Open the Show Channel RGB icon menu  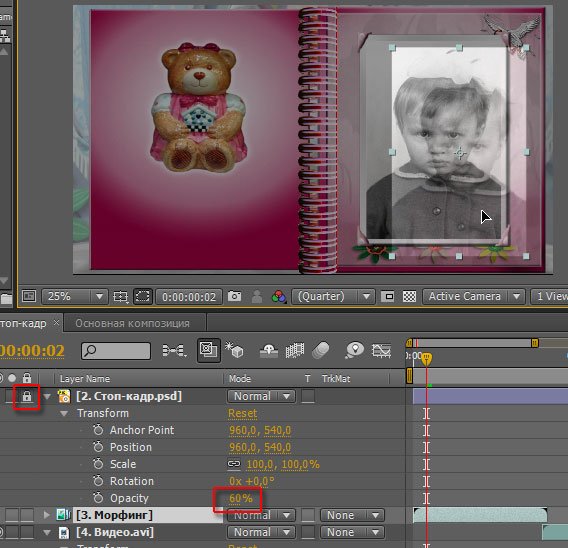pyautogui.click(x=279, y=297)
